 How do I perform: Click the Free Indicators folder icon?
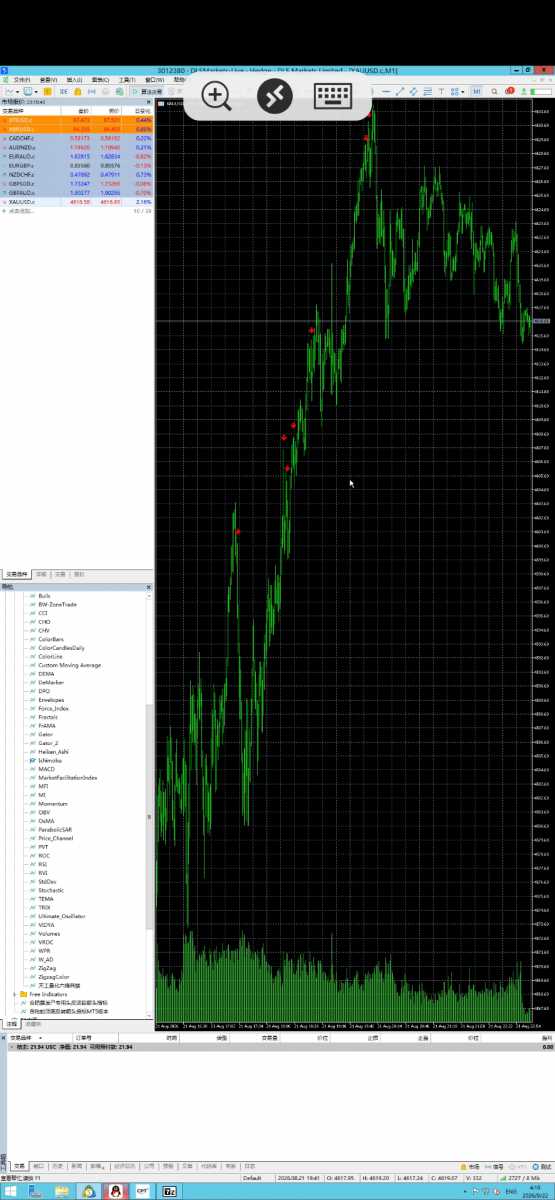tap(22, 994)
